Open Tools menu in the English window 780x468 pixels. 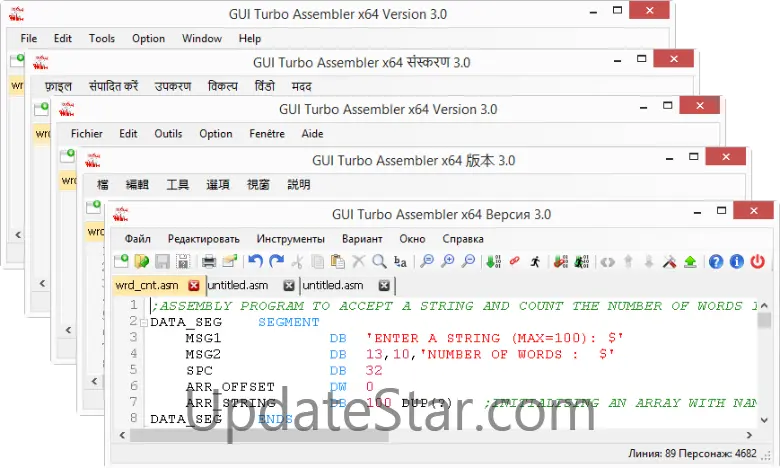(102, 38)
